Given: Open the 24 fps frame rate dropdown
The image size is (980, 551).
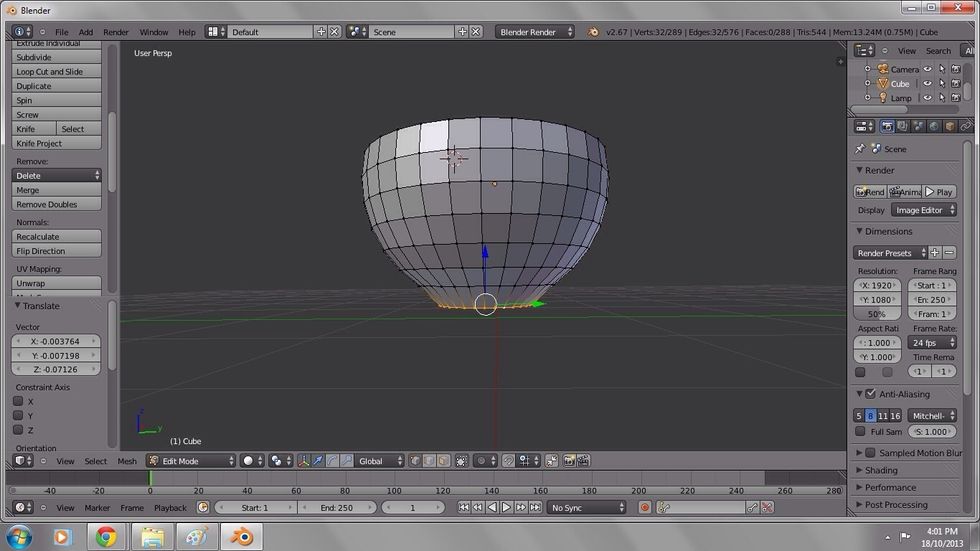Looking at the screenshot, I should (x=932, y=342).
